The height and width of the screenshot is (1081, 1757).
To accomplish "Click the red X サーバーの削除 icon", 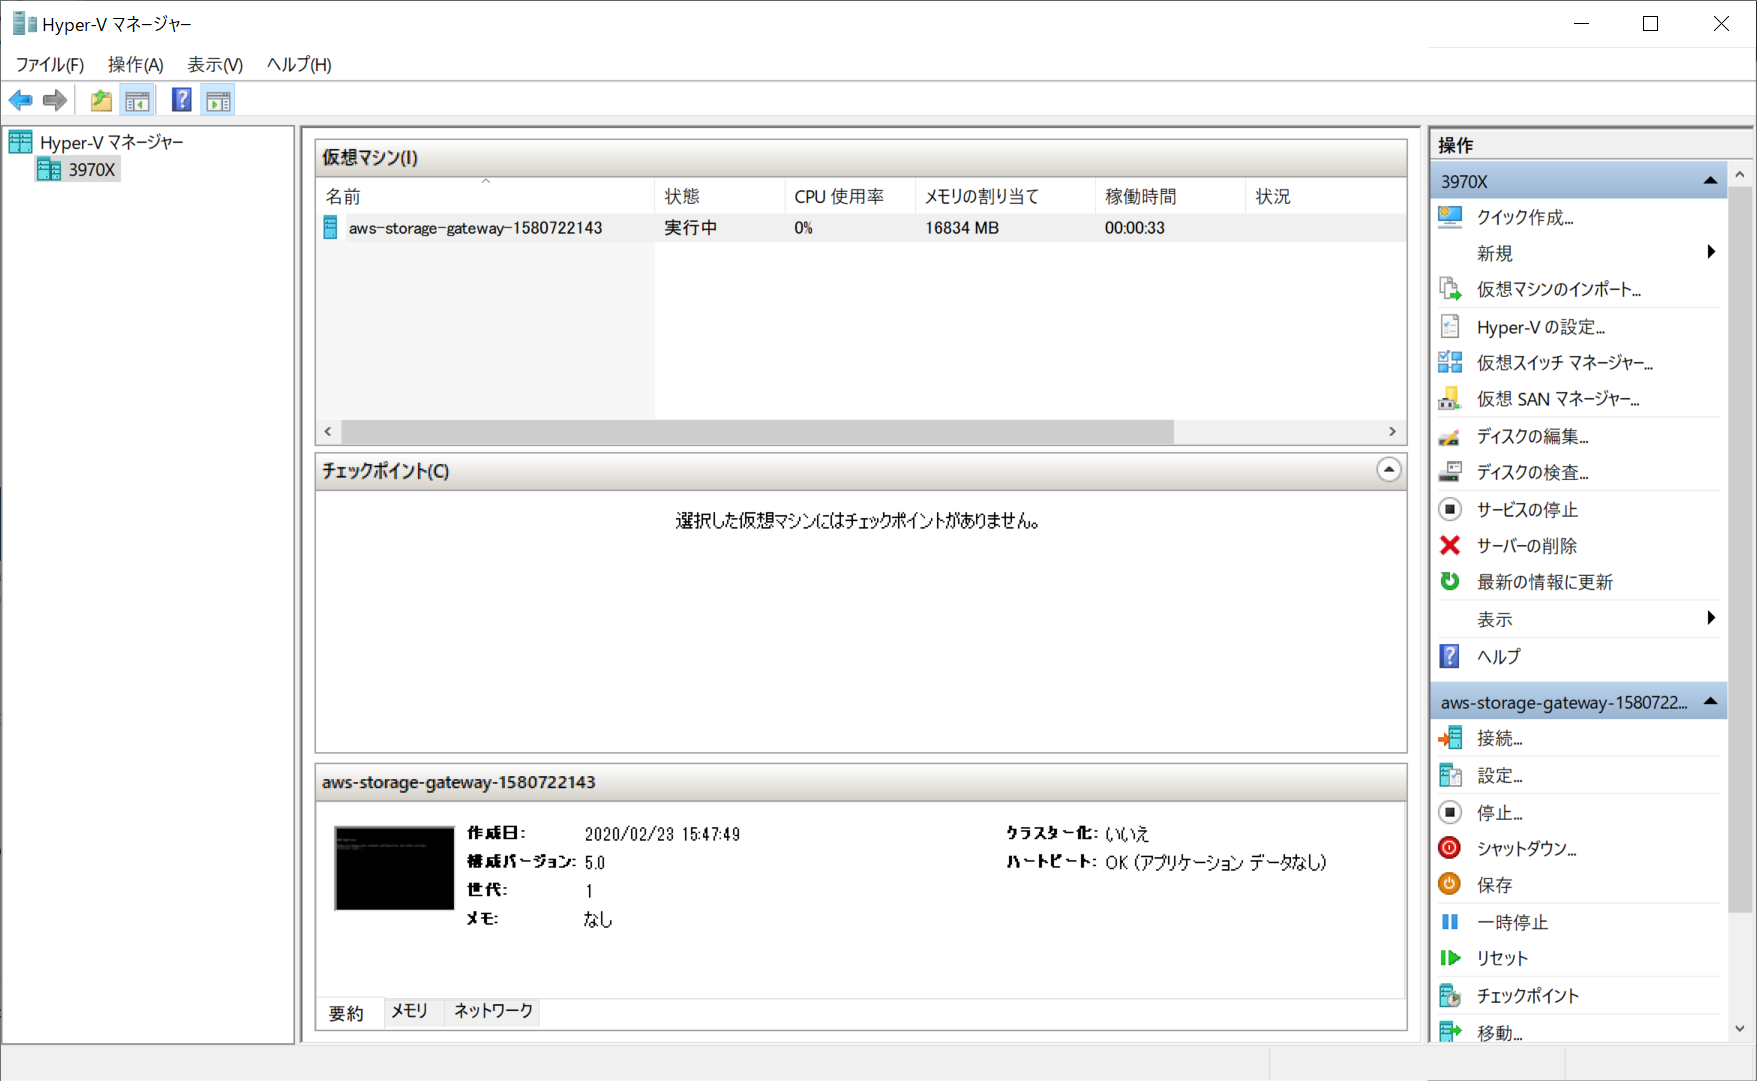I will coord(1450,545).
